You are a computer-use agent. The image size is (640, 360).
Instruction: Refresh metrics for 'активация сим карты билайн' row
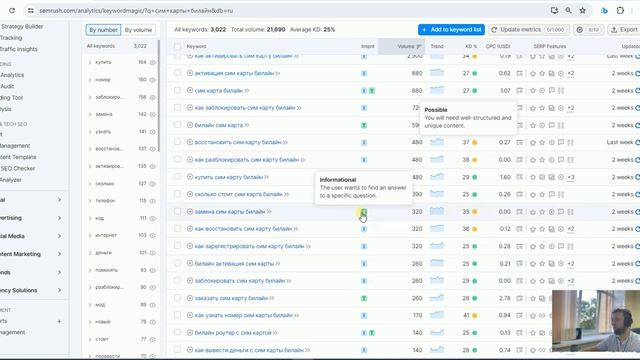(x=637, y=73)
